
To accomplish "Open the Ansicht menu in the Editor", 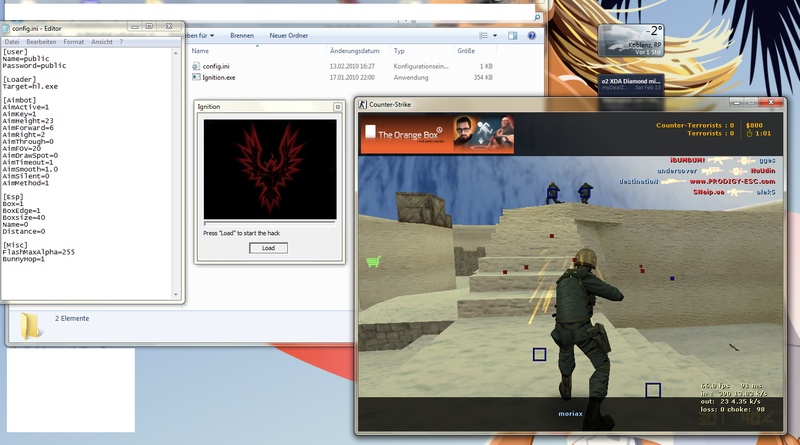I will click(102, 42).
